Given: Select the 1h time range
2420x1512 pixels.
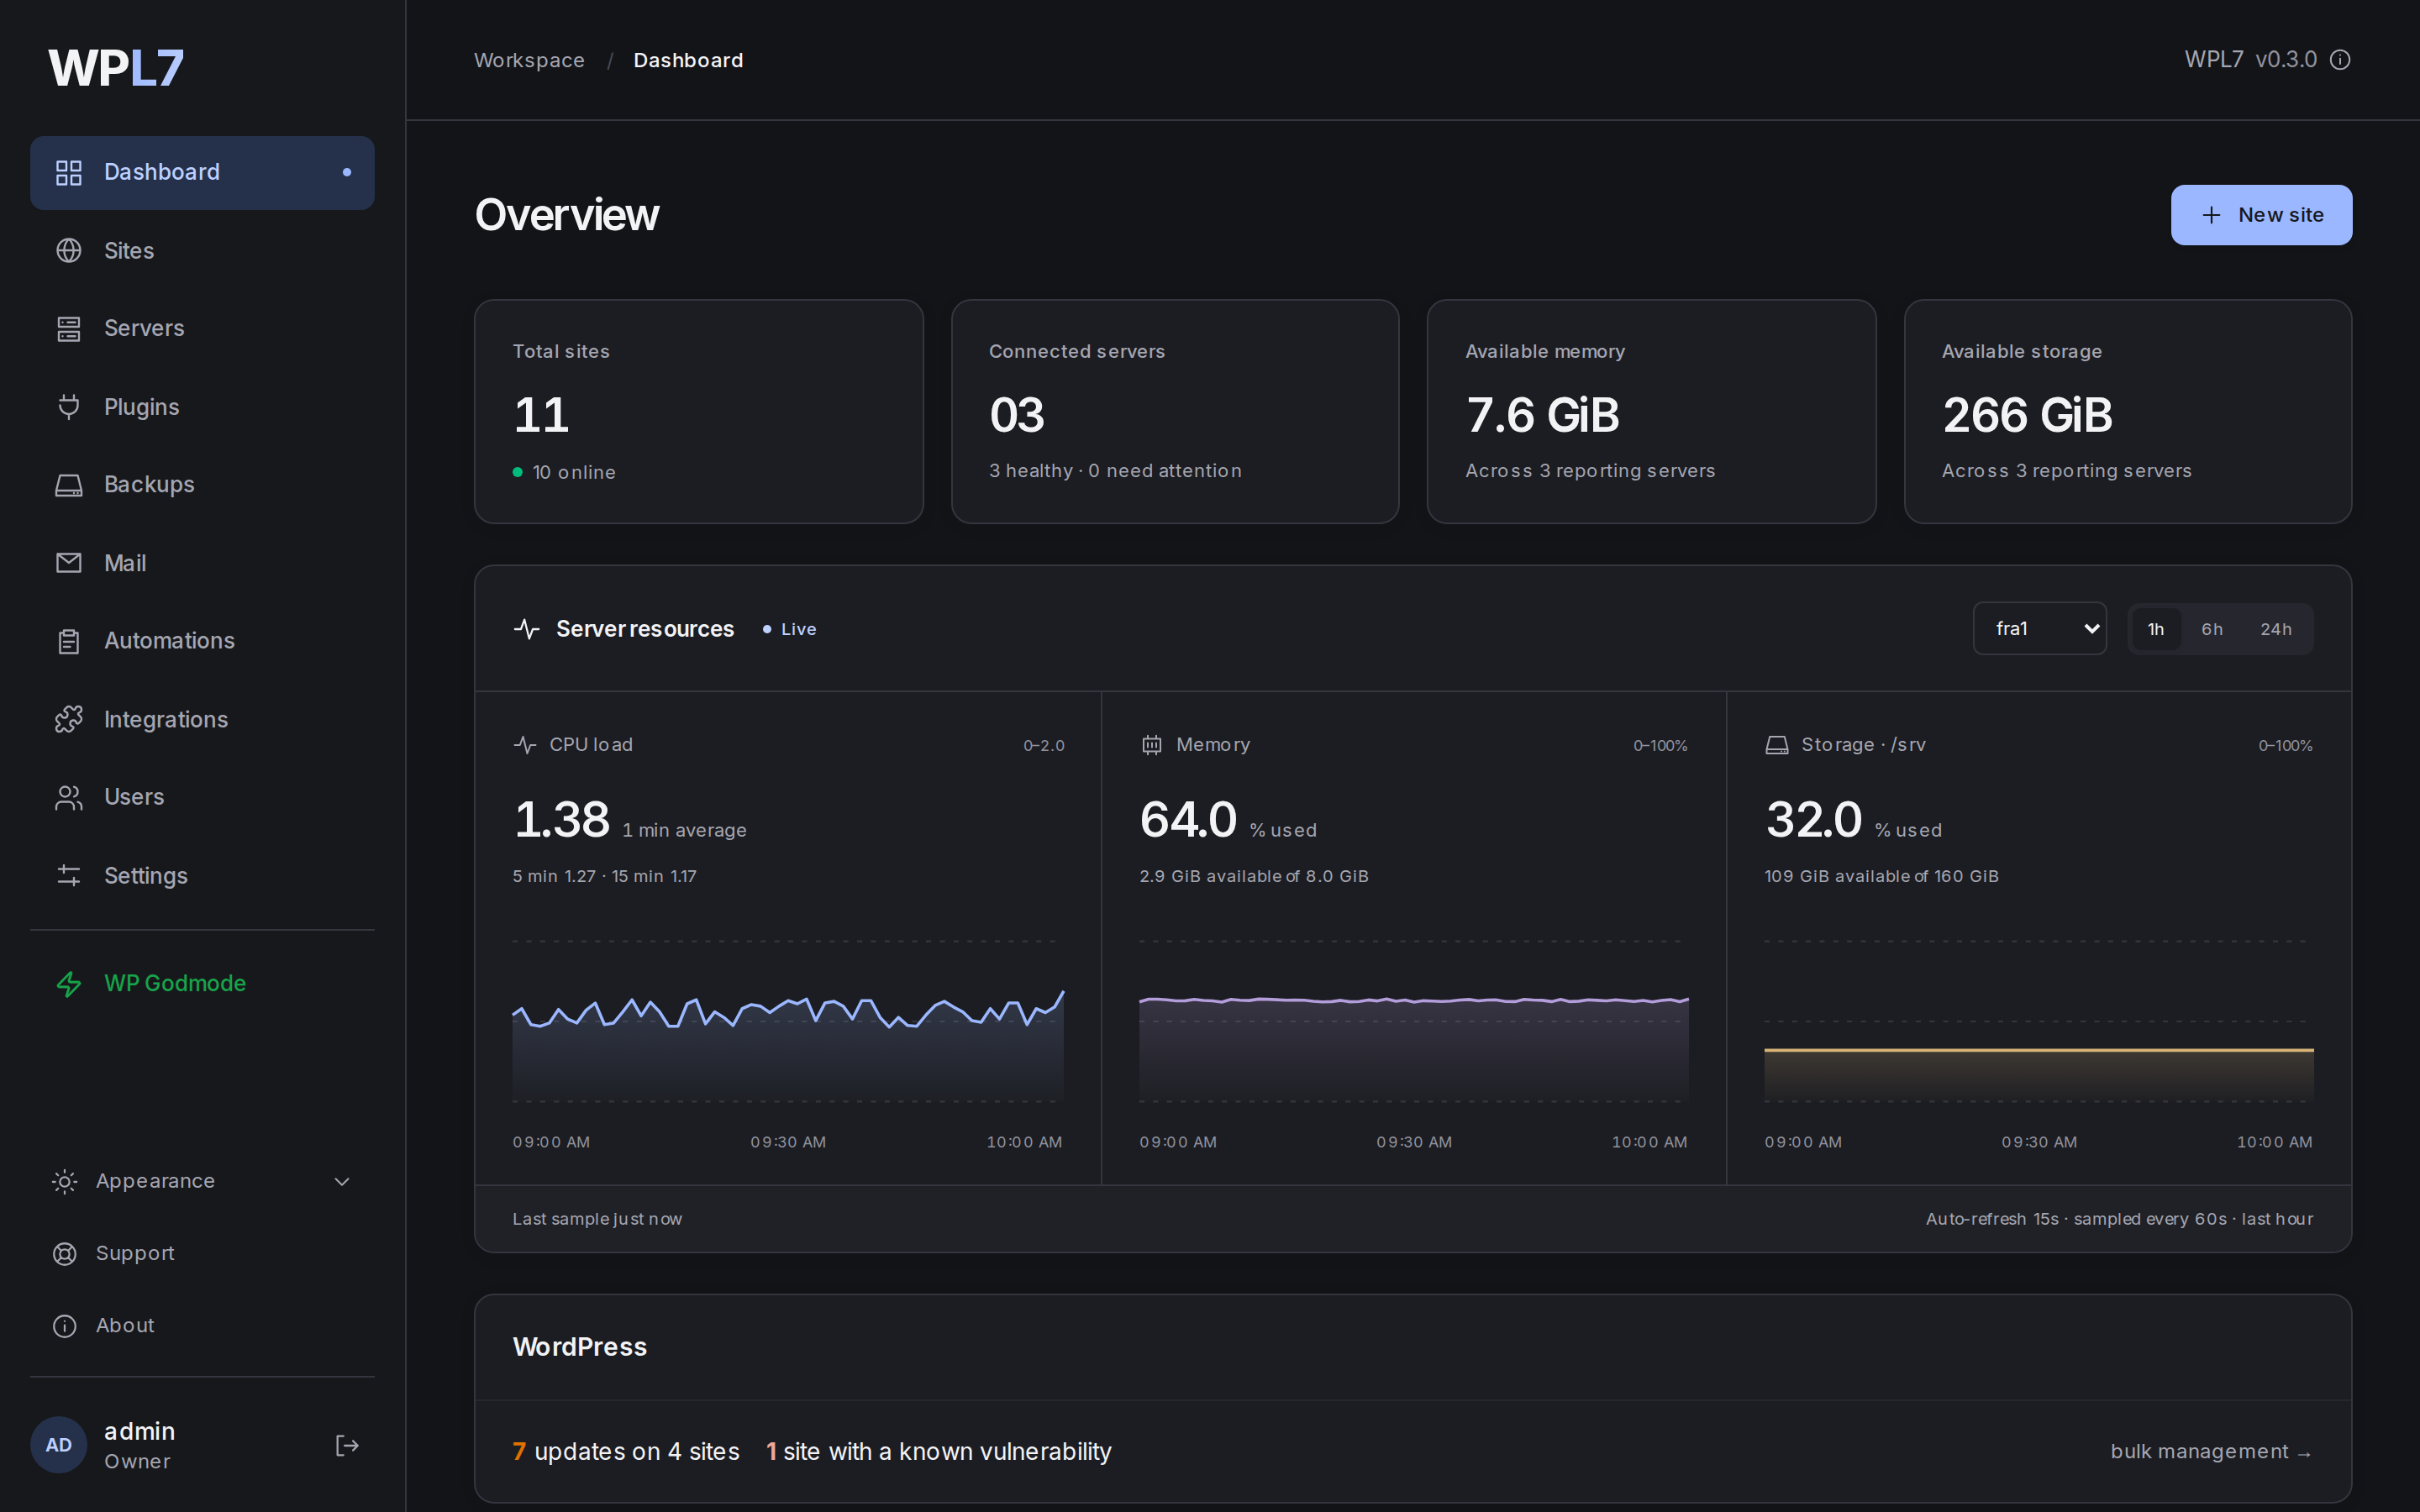Looking at the screenshot, I should pyautogui.click(x=2156, y=629).
